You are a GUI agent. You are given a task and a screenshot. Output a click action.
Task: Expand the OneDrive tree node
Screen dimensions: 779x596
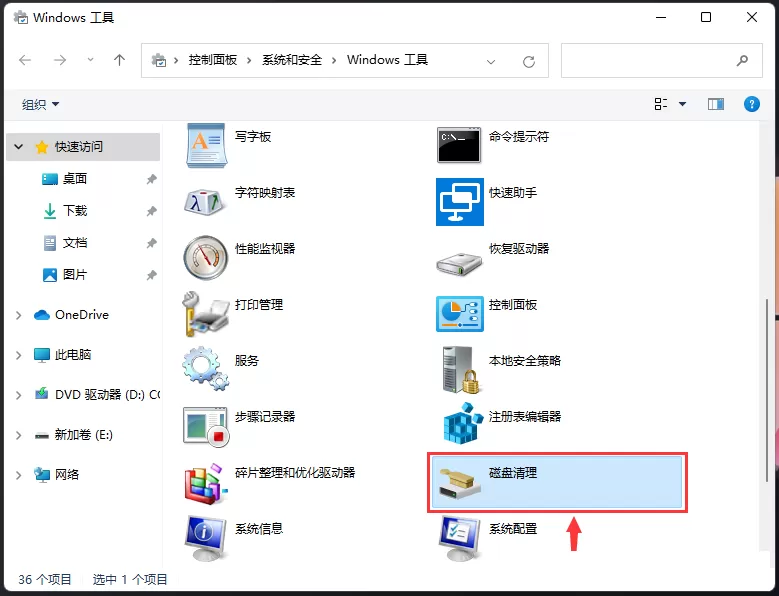point(18,315)
